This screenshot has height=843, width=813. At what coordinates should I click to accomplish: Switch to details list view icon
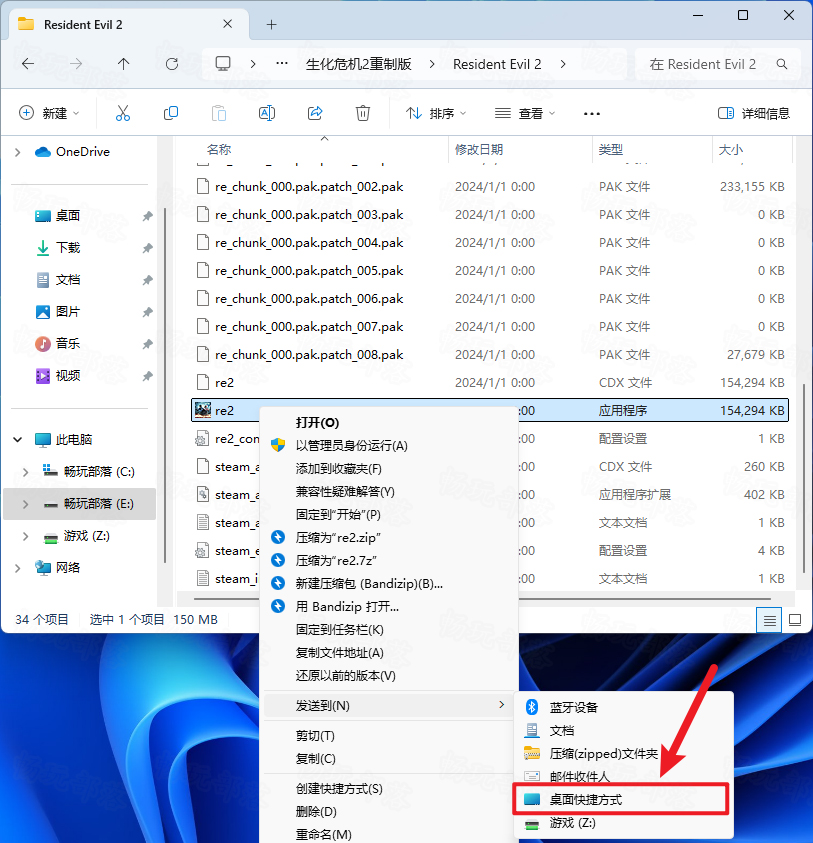coord(769,620)
